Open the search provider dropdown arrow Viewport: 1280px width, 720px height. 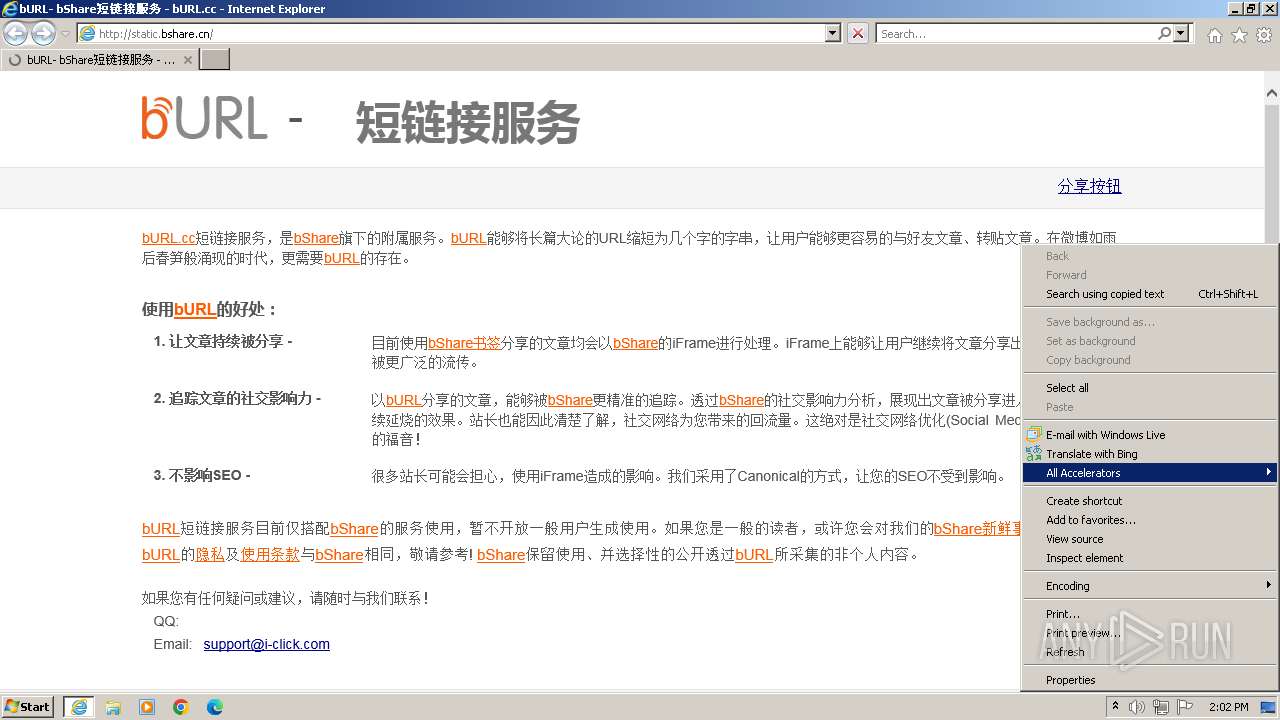[1182, 33]
